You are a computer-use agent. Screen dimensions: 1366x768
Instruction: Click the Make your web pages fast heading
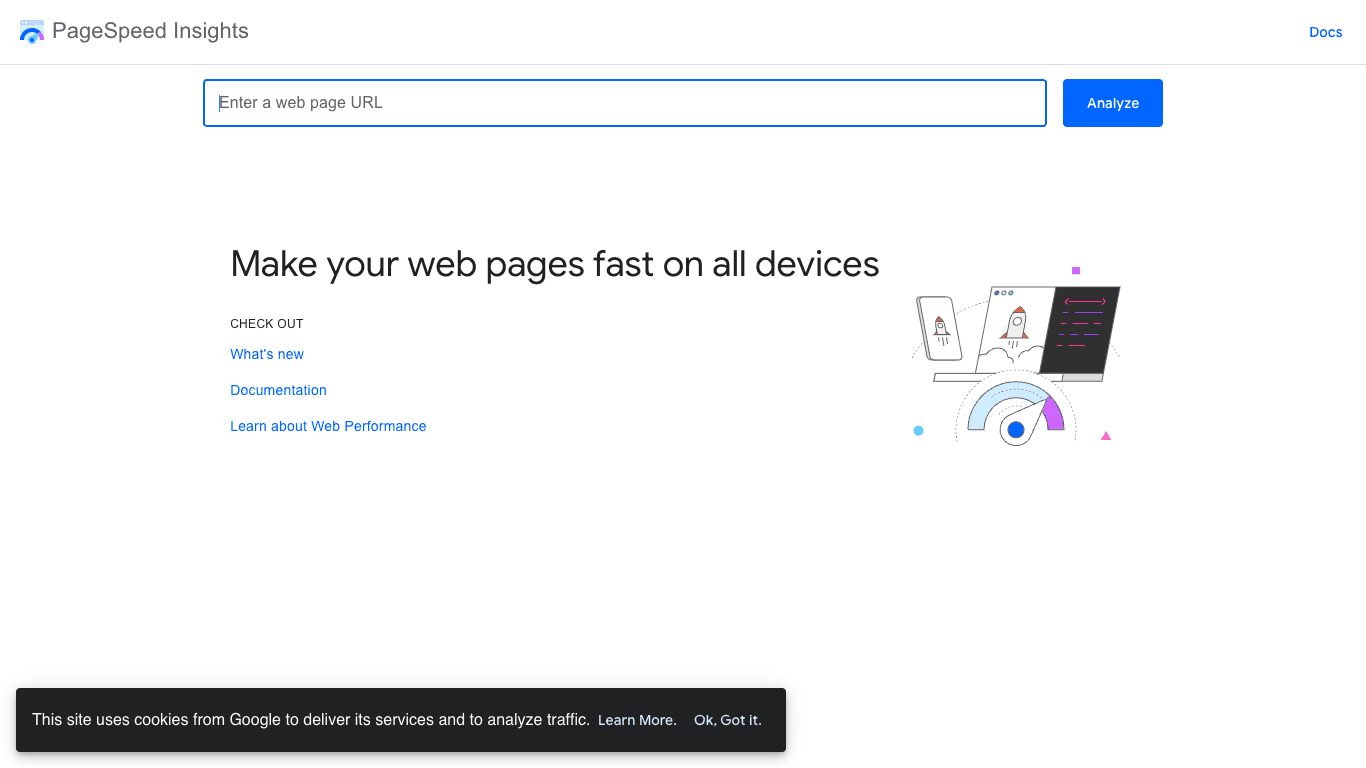pyautogui.click(x=554, y=263)
